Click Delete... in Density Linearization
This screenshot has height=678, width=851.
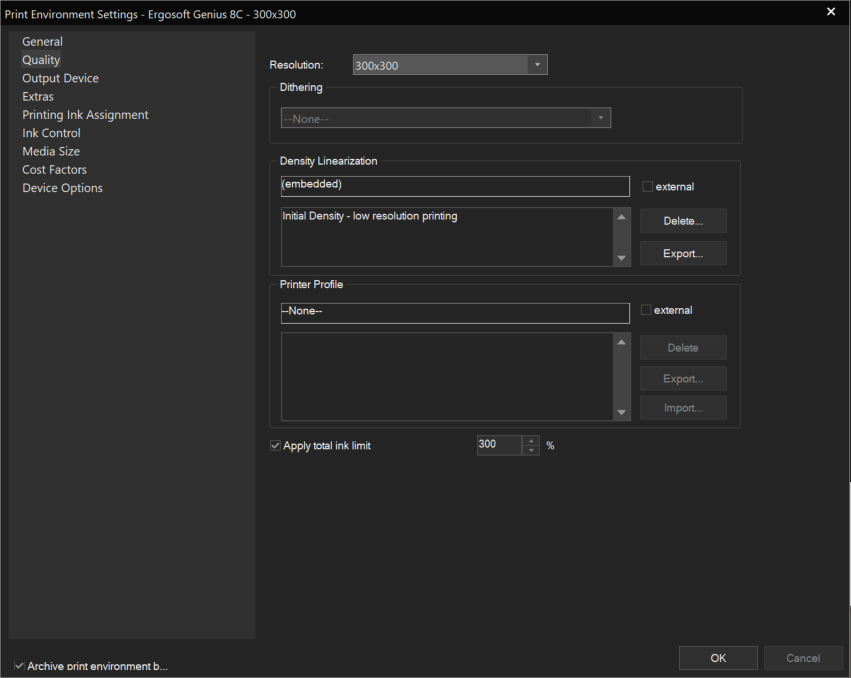683,221
